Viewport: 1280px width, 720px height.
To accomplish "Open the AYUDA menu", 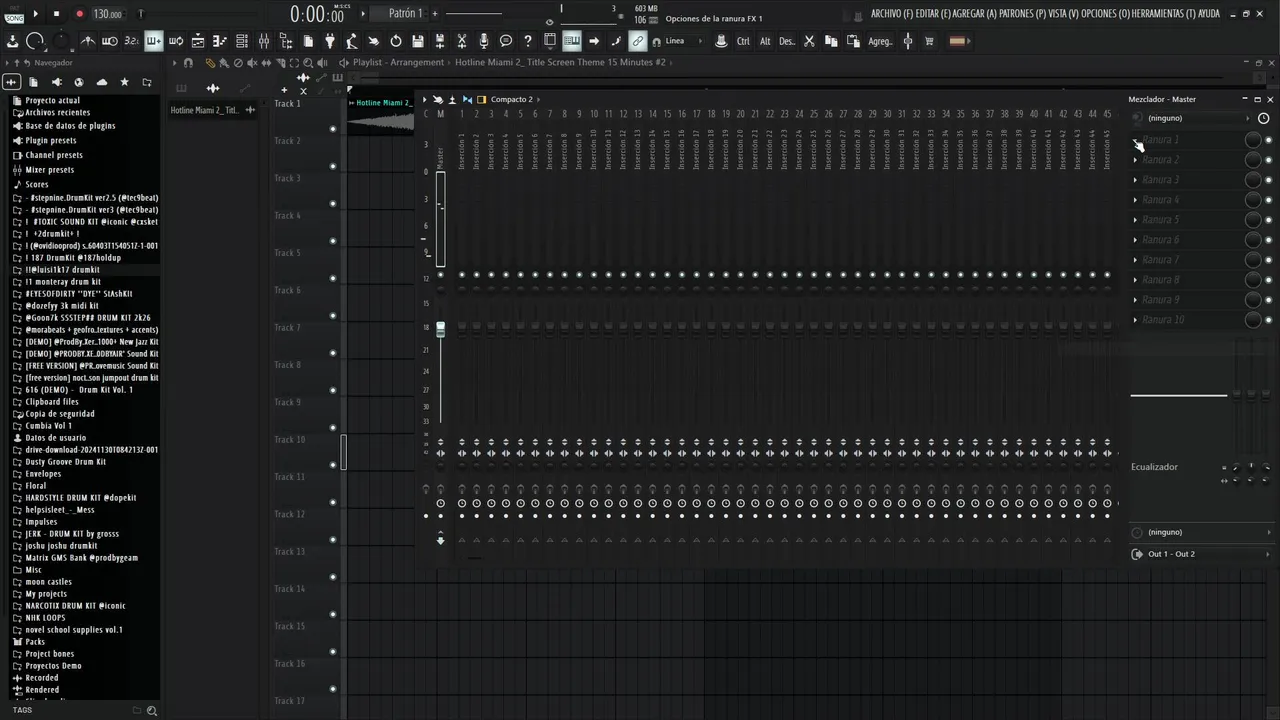I will click(x=1209, y=14).
